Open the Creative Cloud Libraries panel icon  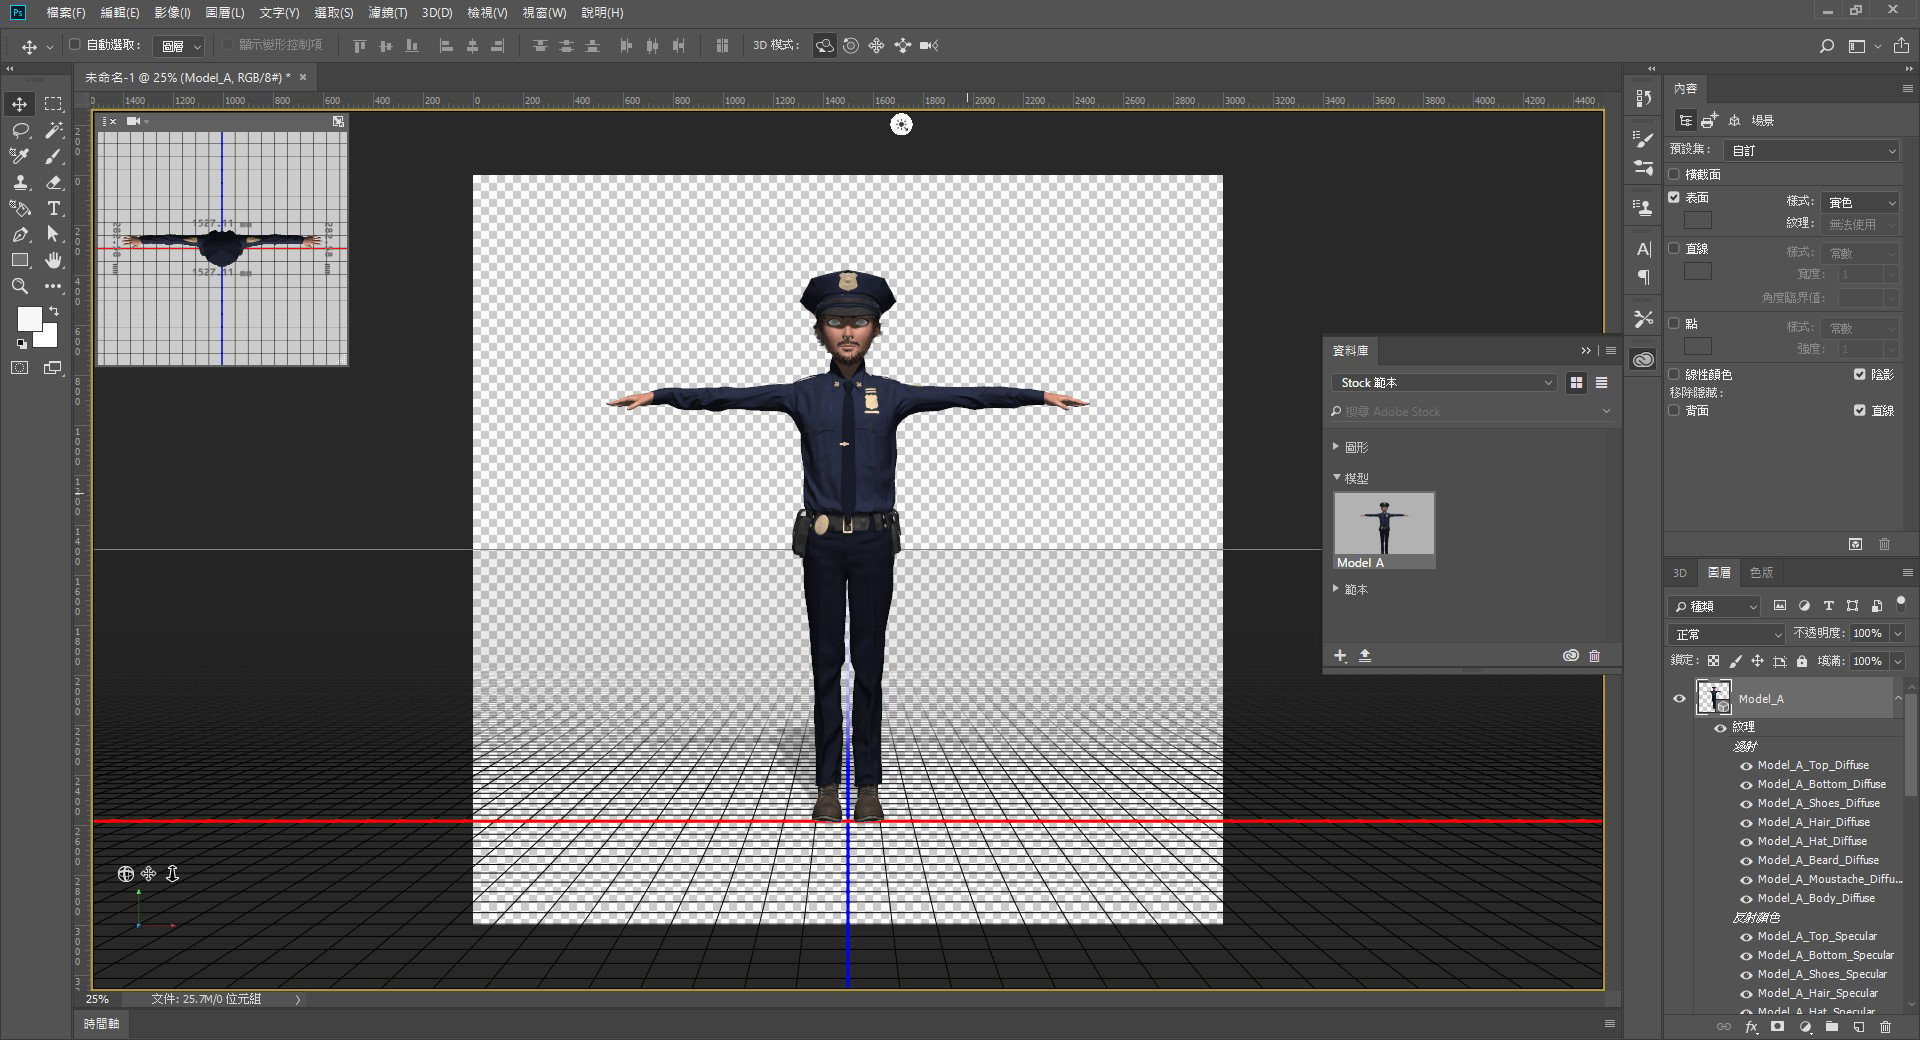(x=1643, y=360)
